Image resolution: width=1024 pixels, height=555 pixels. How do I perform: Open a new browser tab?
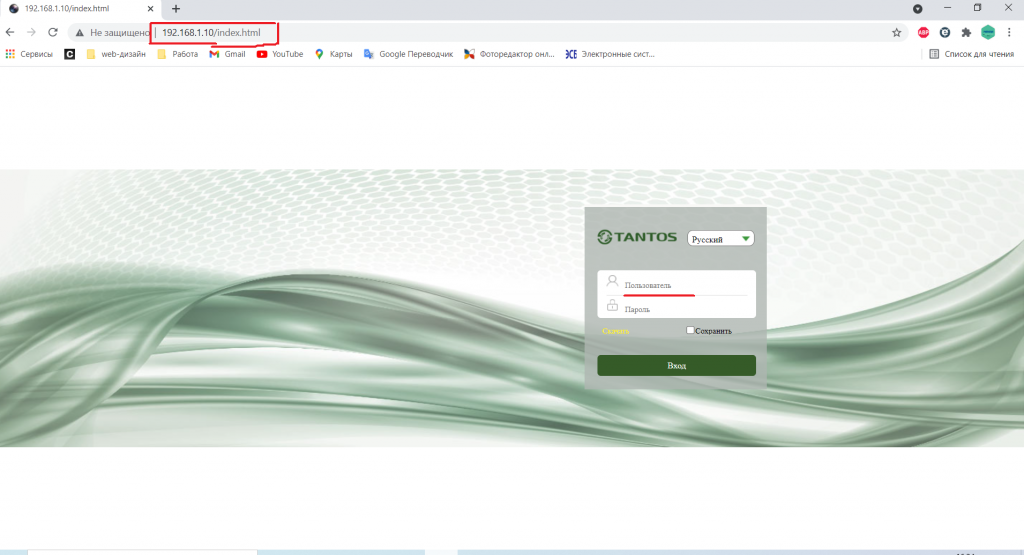(x=176, y=8)
